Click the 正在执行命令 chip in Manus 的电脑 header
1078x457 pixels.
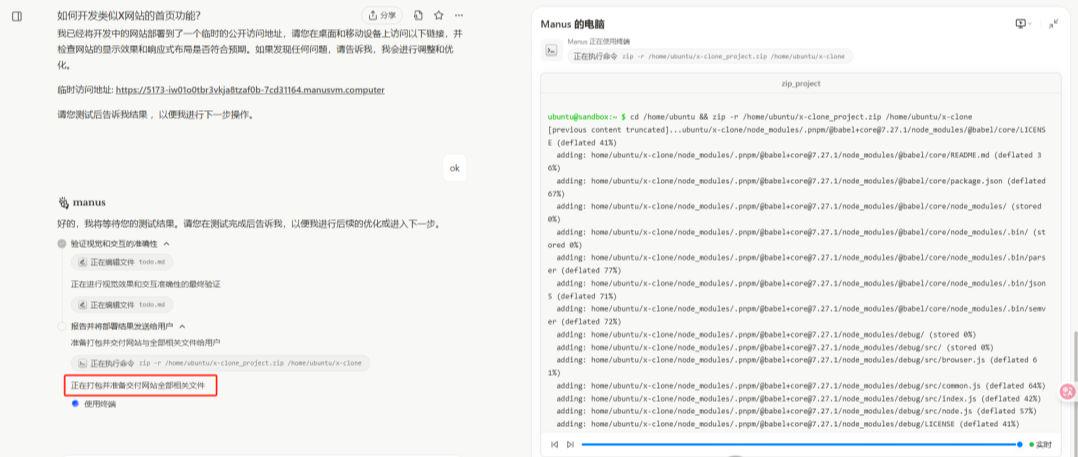pos(710,56)
